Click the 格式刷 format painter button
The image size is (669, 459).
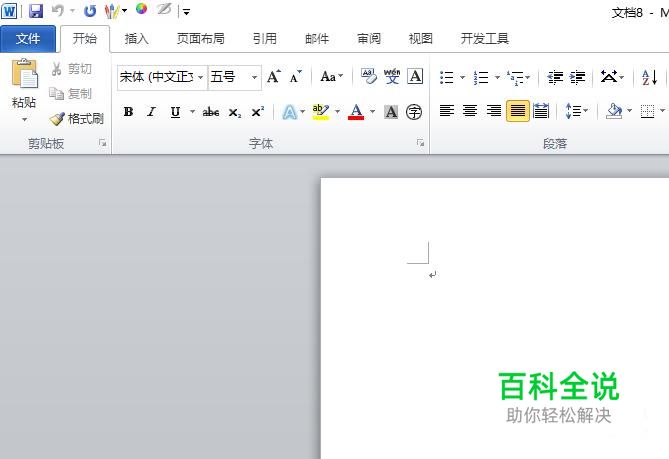pyautogui.click(x=76, y=119)
